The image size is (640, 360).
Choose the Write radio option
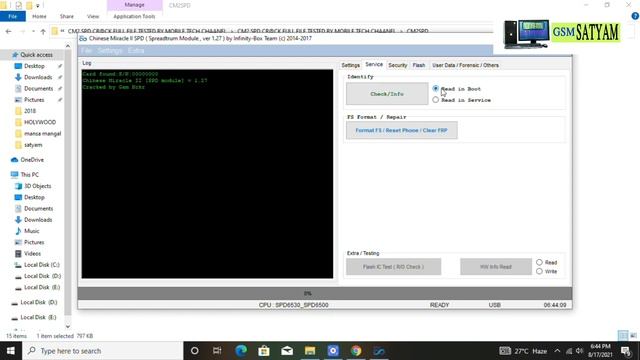click(540, 271)
